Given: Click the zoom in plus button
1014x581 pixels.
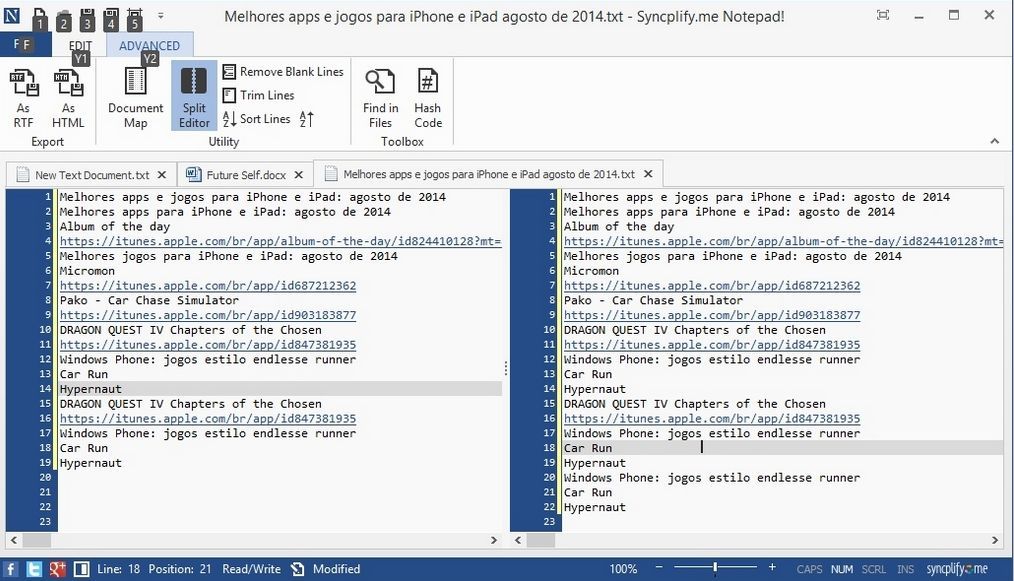Looking at the screenshot, I should click(x=772, y=567).
